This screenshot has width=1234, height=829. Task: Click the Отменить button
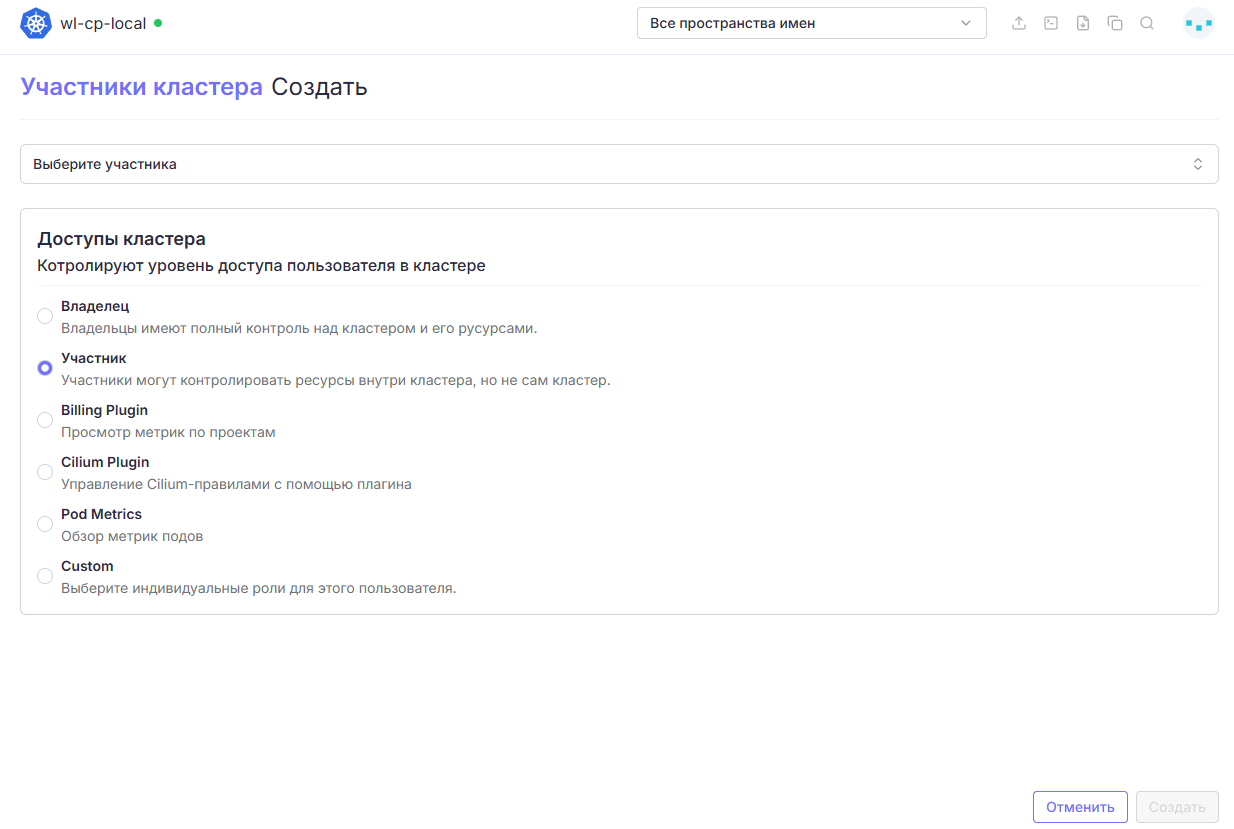pyautogui.click(x=1080, y=807)
